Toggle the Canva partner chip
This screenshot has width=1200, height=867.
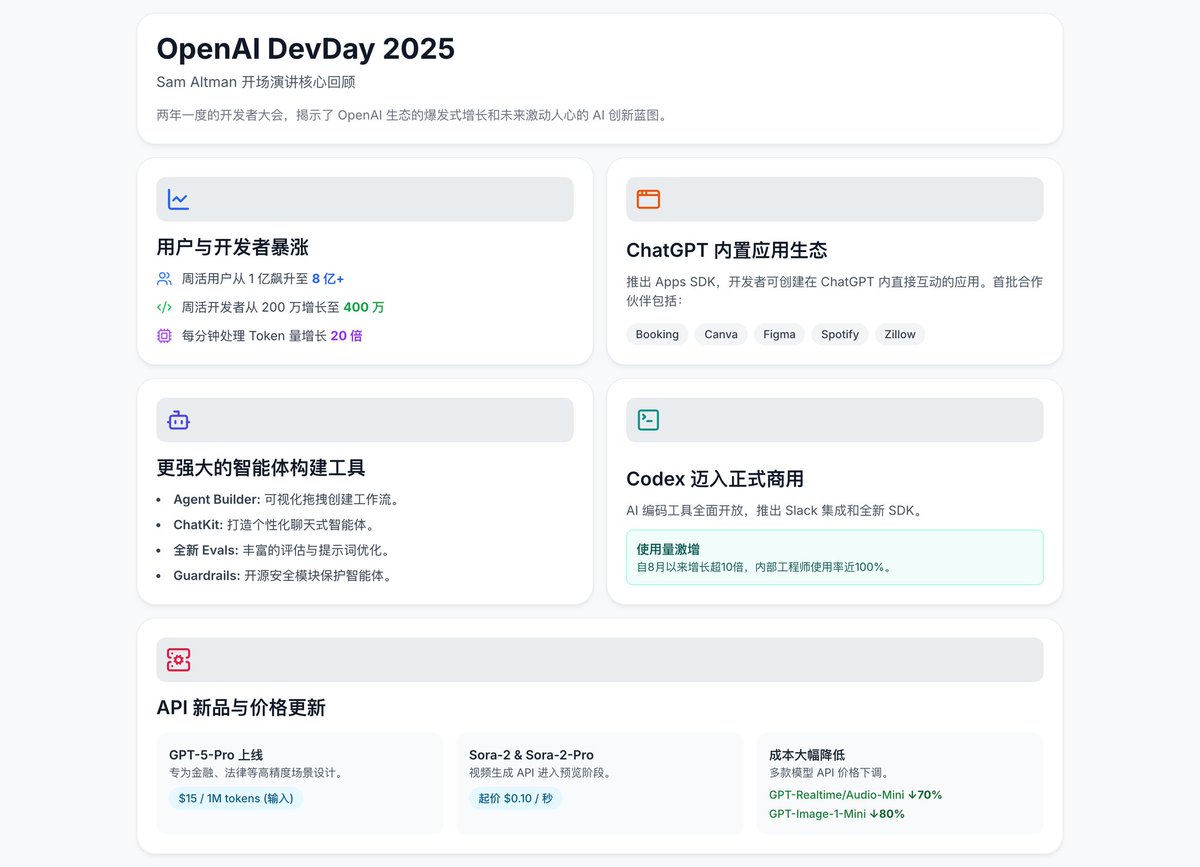click(x=720, y=334)
